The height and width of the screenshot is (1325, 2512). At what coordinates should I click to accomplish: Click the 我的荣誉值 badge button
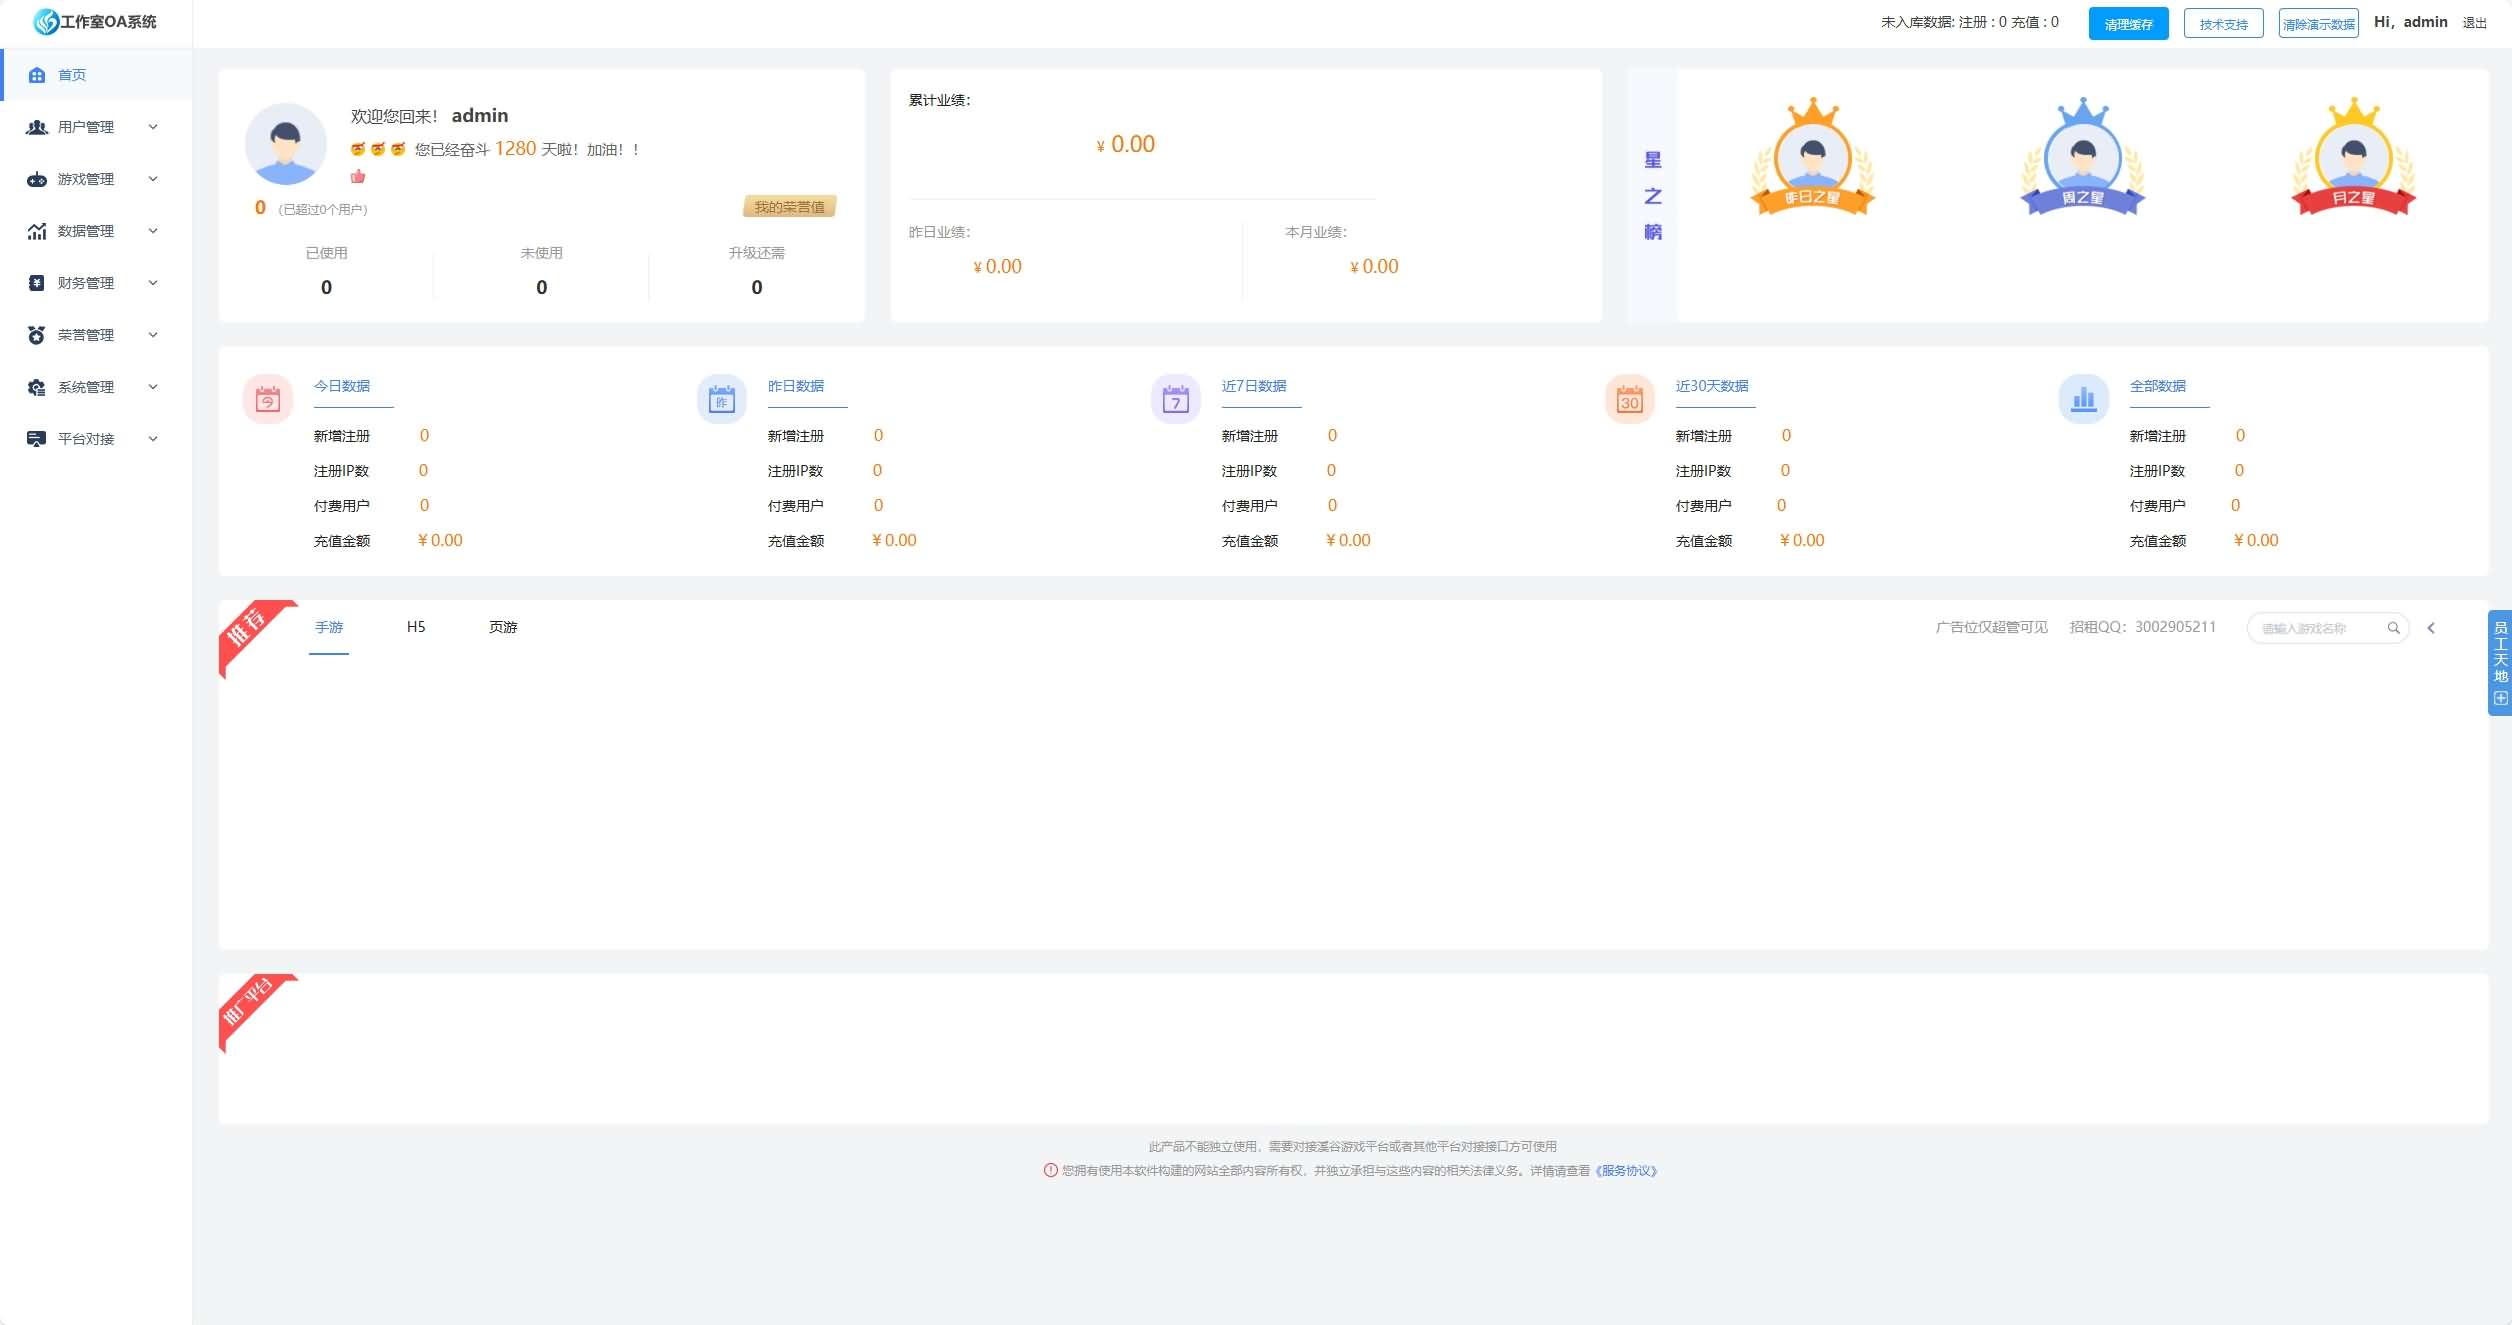(789, 207)
